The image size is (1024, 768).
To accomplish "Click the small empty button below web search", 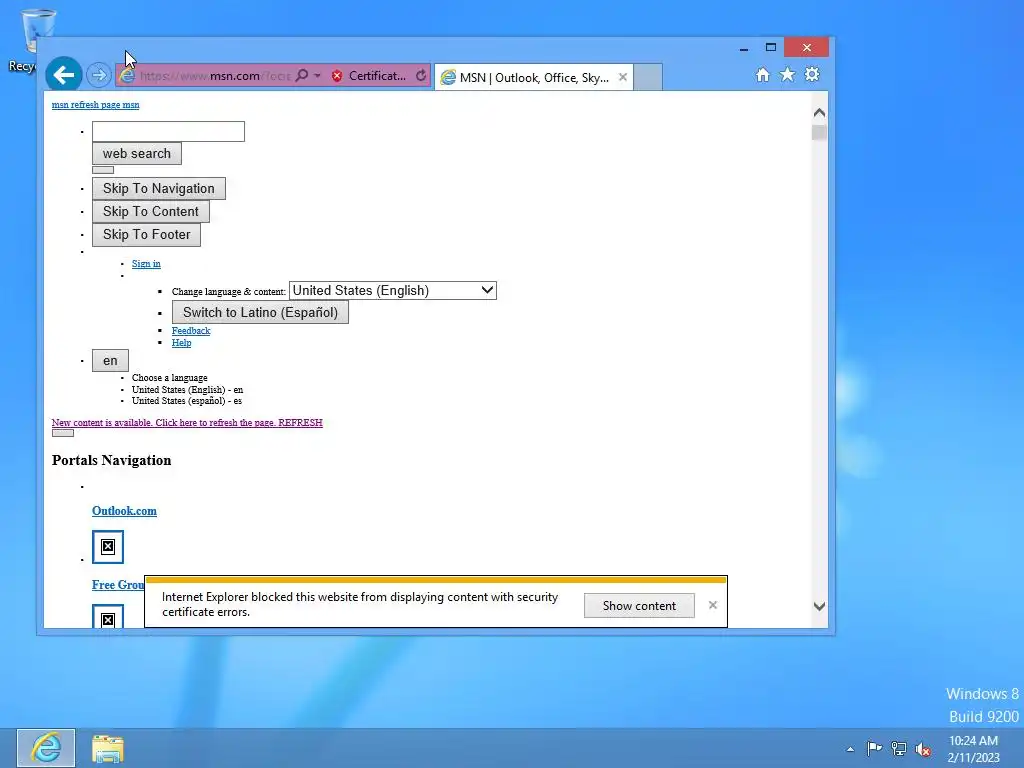I will pyautogui.click(x=103, y=170).
